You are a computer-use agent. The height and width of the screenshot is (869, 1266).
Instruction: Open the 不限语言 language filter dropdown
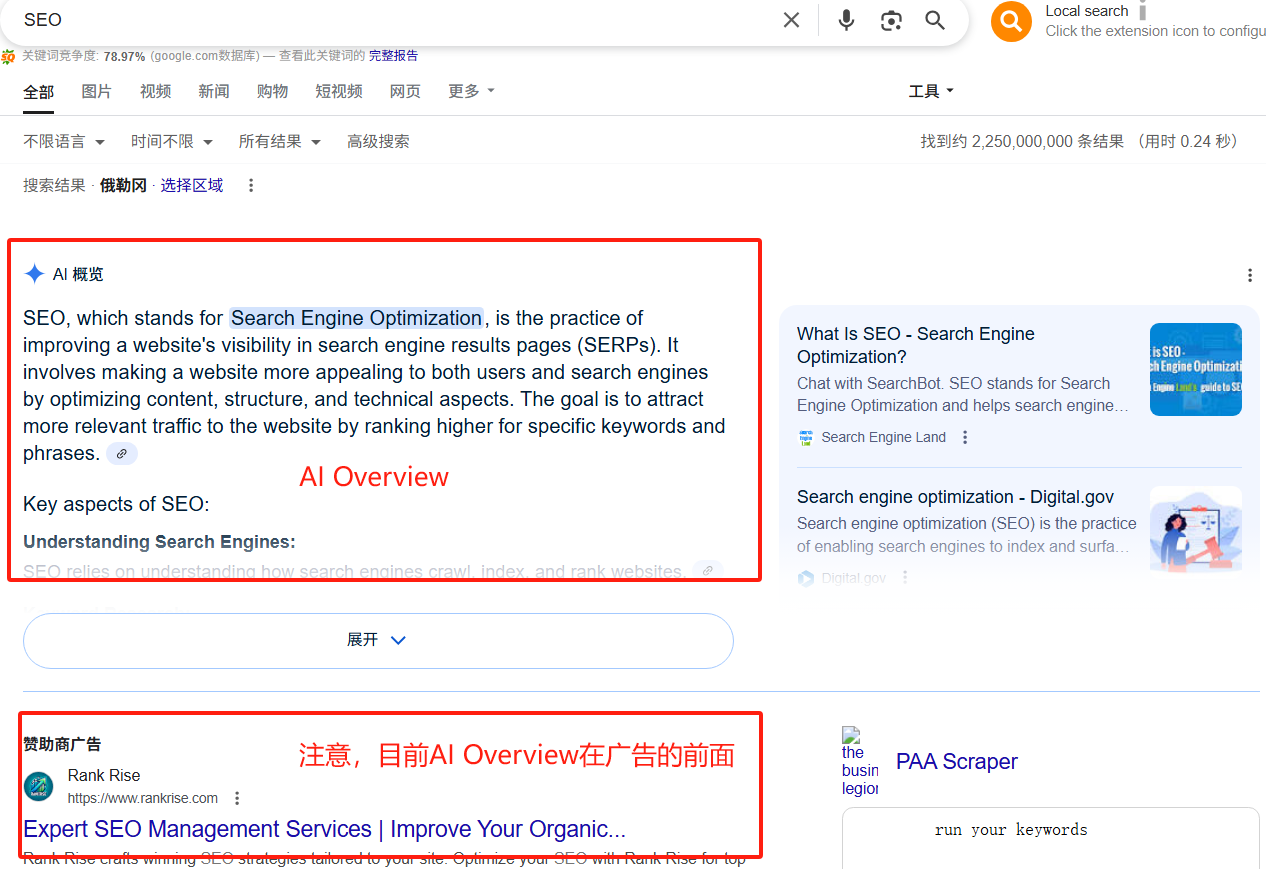(64, 142)
